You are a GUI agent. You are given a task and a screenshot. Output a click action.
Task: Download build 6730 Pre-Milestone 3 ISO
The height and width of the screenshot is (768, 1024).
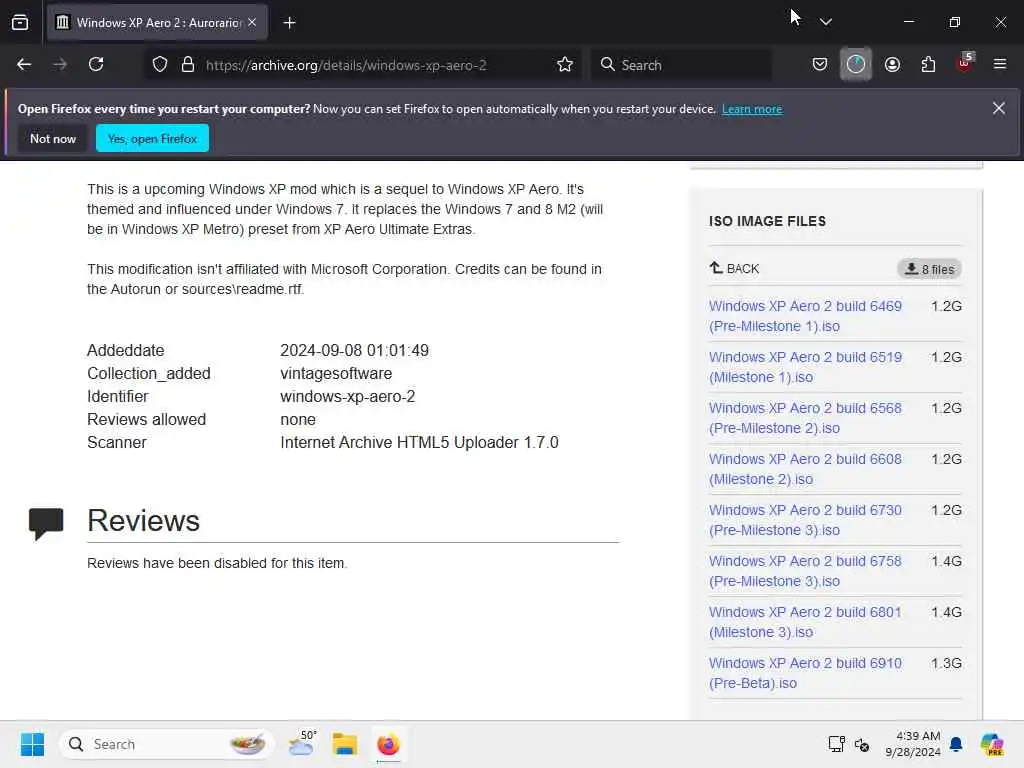[x=805, y=520]
